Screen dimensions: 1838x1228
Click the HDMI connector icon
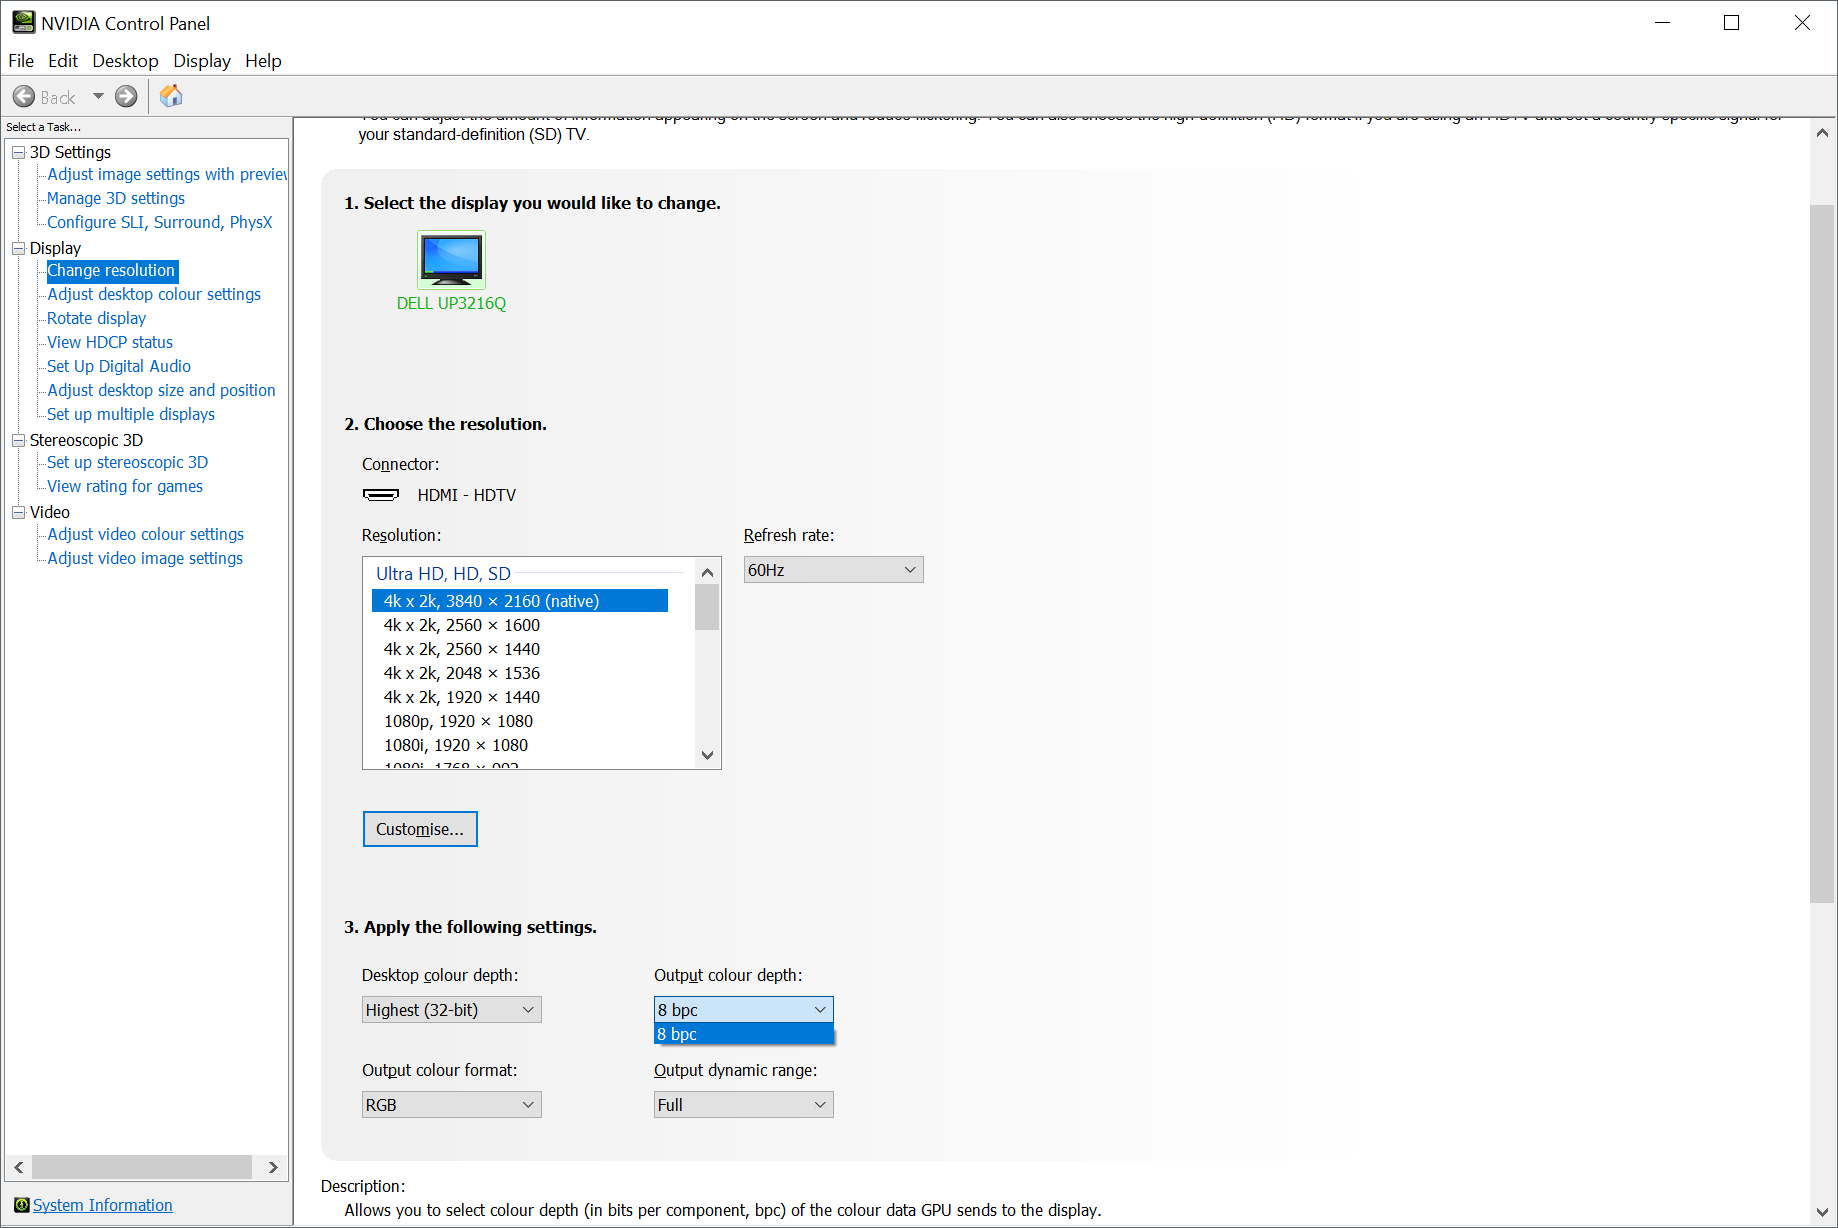(381, 495)
